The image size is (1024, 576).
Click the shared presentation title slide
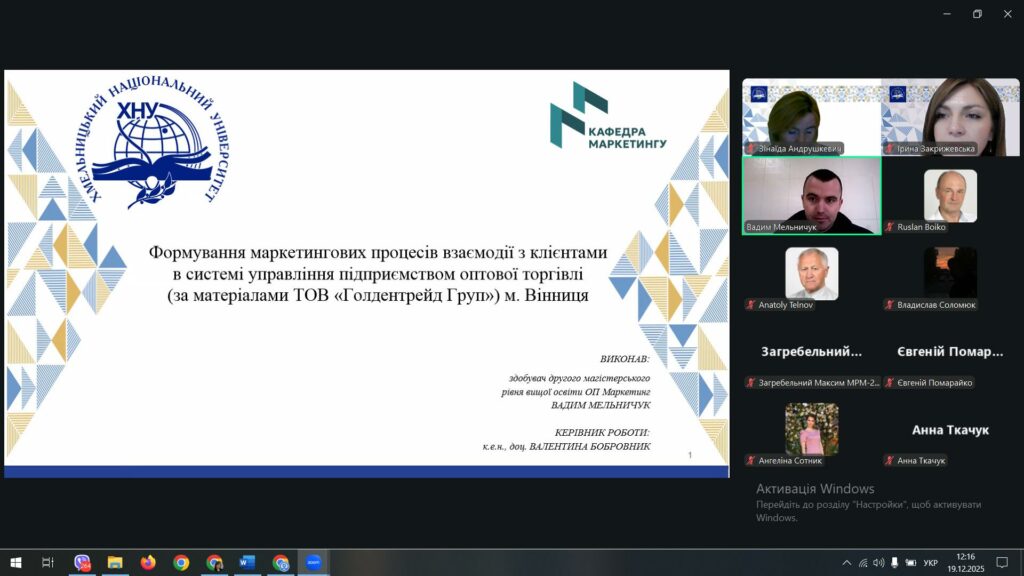366,273
